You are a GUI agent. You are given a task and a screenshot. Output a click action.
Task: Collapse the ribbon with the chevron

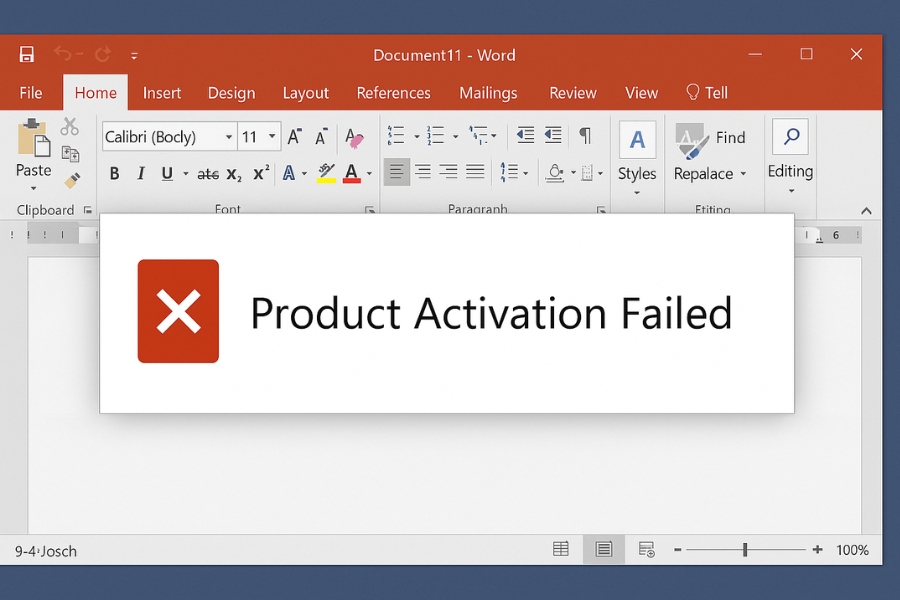pos(864,210)
